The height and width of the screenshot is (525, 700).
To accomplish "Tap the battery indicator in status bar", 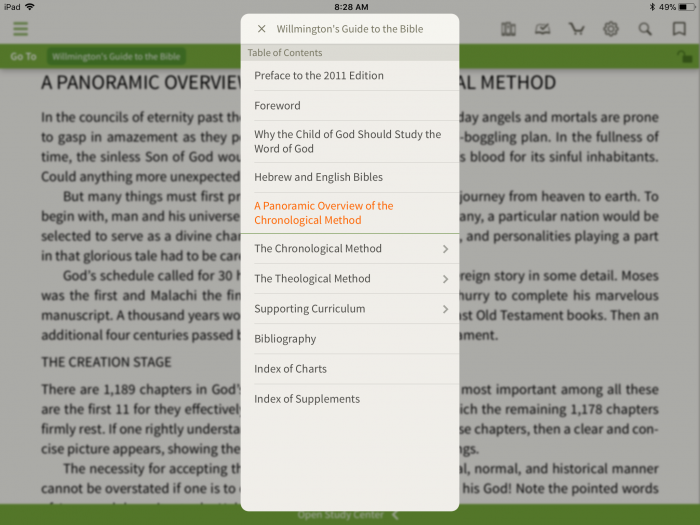I will [687, 7].
